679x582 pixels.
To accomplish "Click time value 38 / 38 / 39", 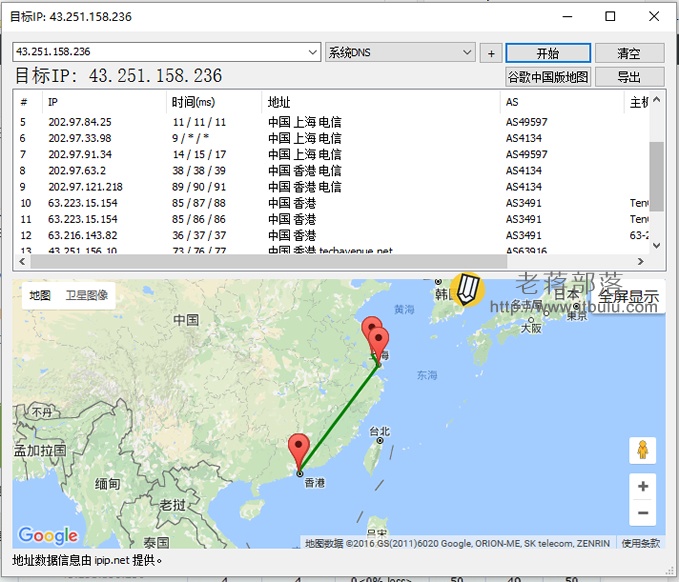I will tap(199, 171).
